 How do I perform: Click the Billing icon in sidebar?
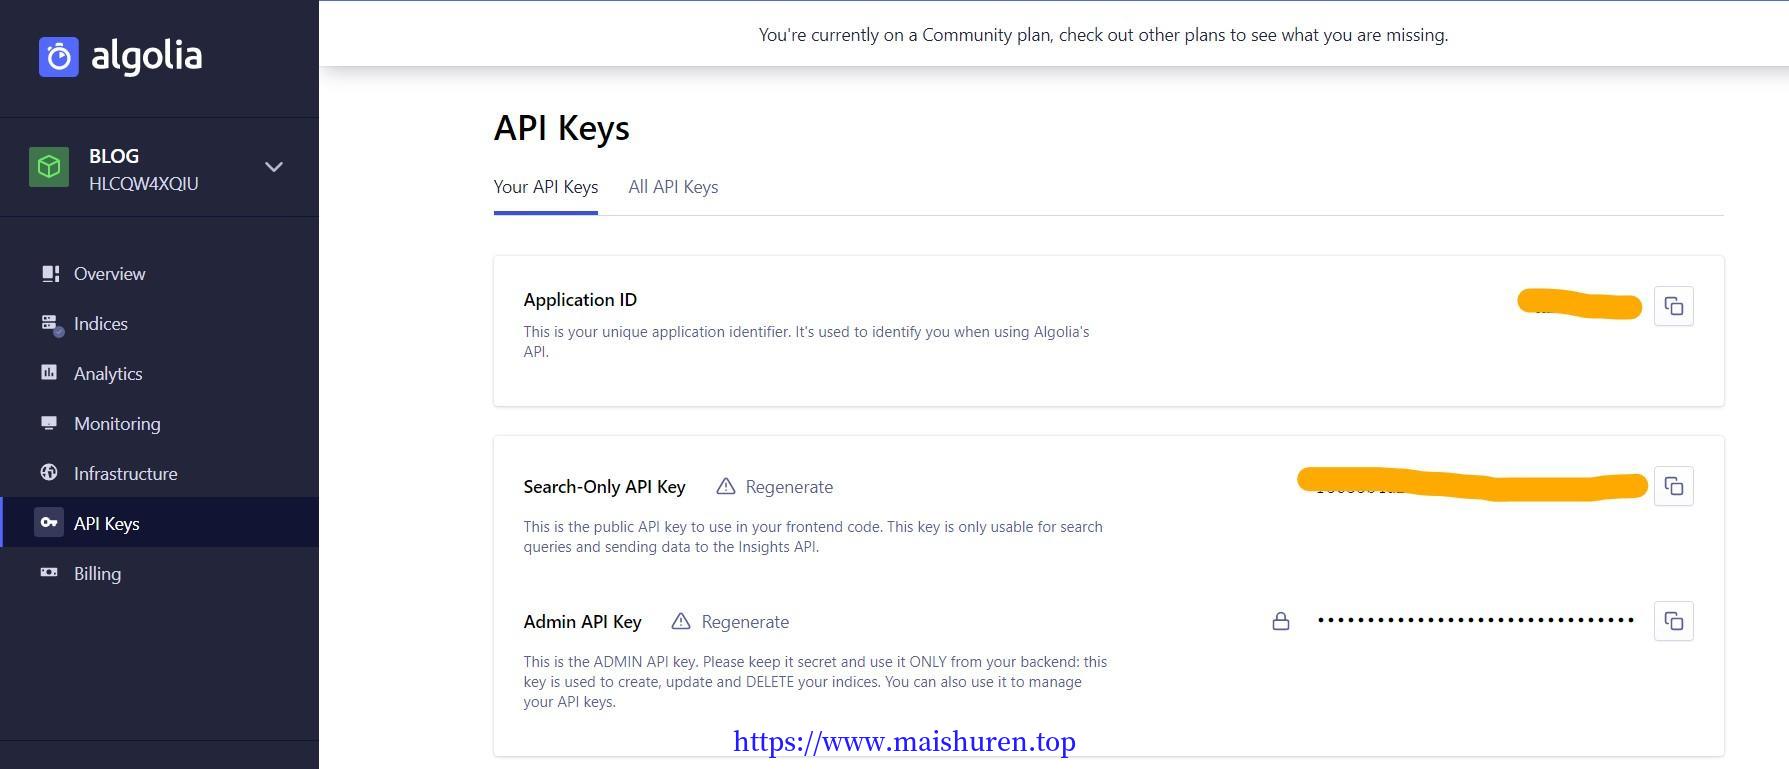click(49, 573)
